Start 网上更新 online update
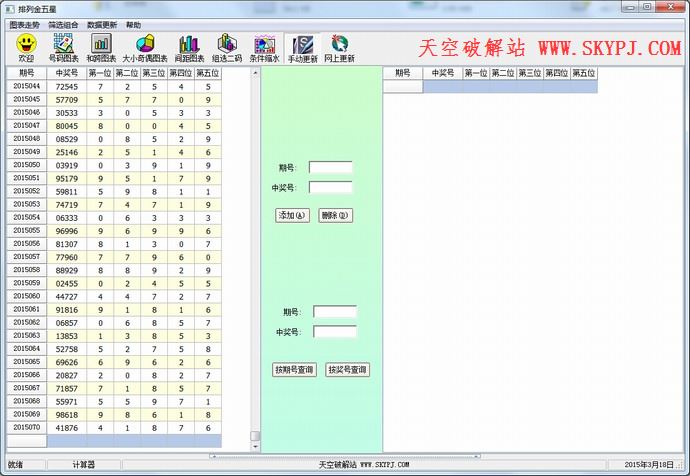Viewport: 690px width, 476px height. click(x=339, y=47)
